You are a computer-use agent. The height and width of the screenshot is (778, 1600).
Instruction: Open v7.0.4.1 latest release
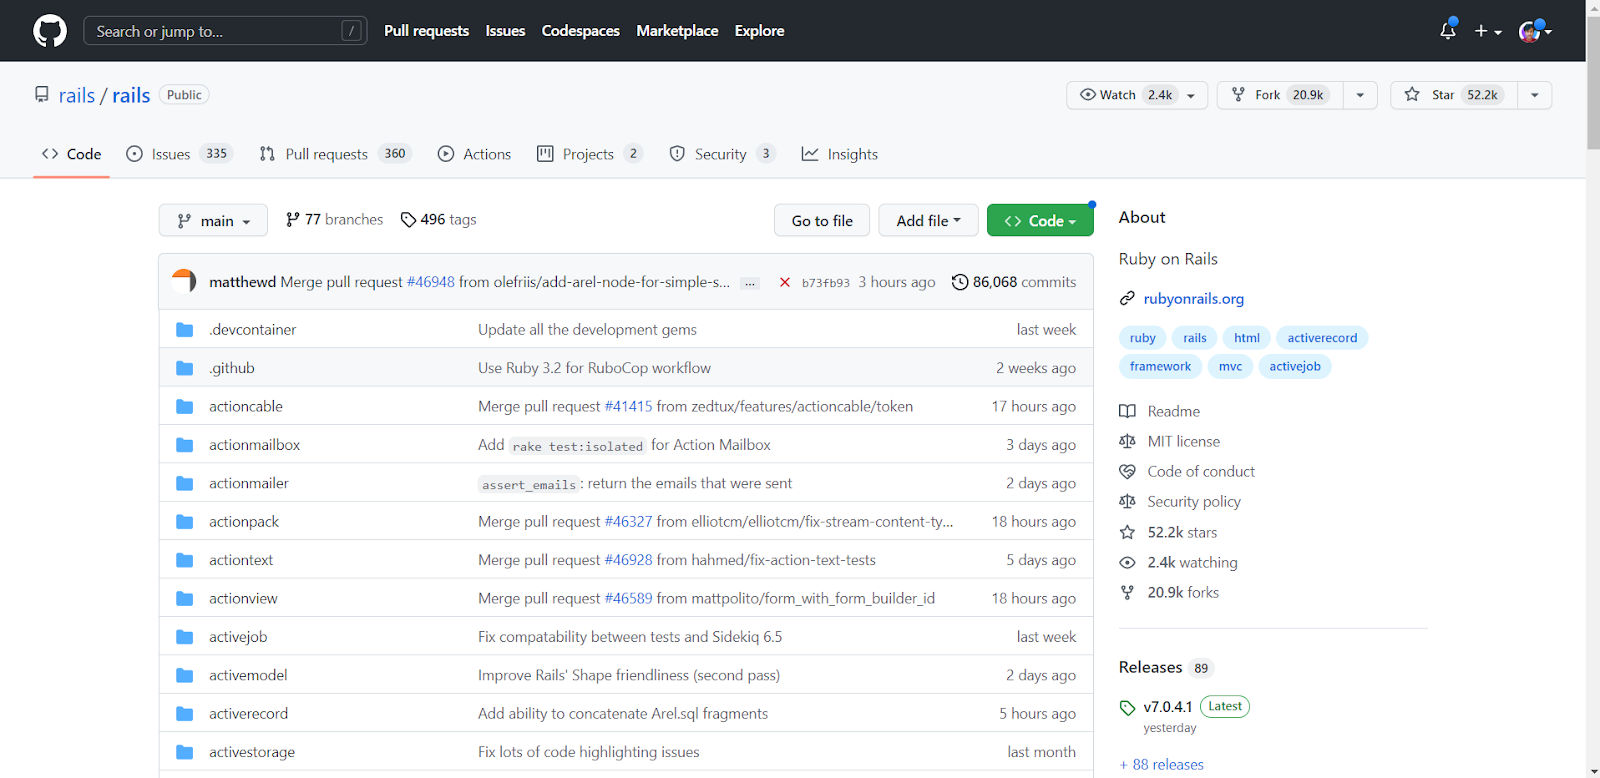tap(1168, 706)
